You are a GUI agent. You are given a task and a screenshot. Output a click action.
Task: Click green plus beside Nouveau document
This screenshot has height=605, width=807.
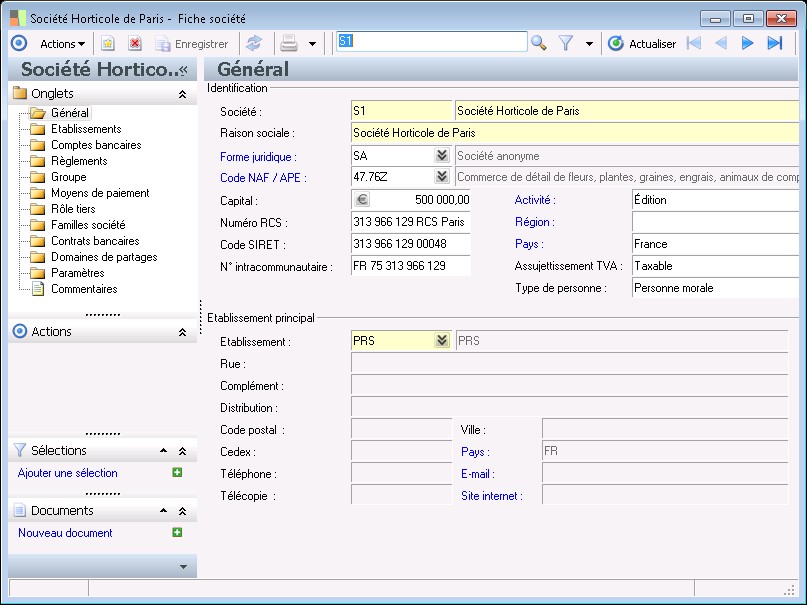pos(177,533)
